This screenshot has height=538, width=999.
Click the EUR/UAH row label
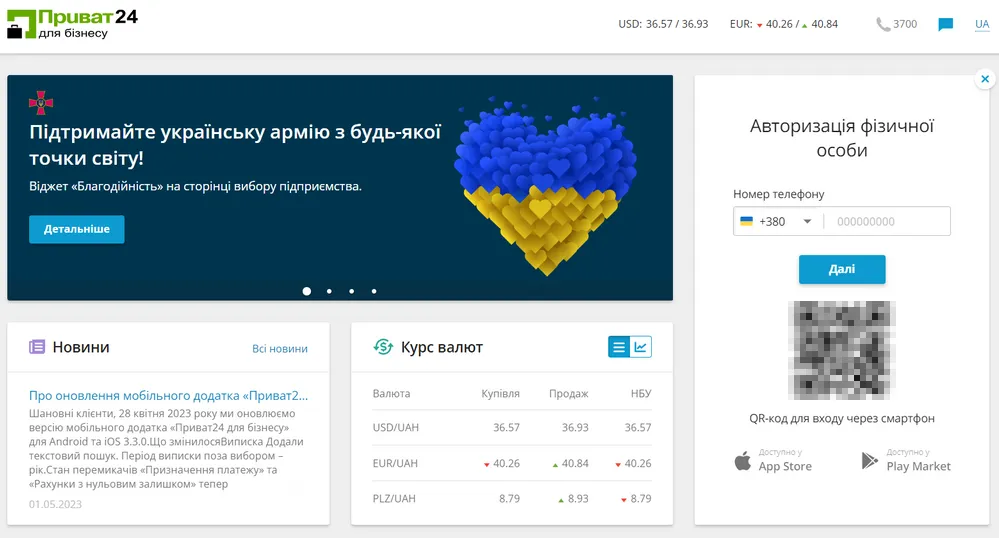point(395,463)
